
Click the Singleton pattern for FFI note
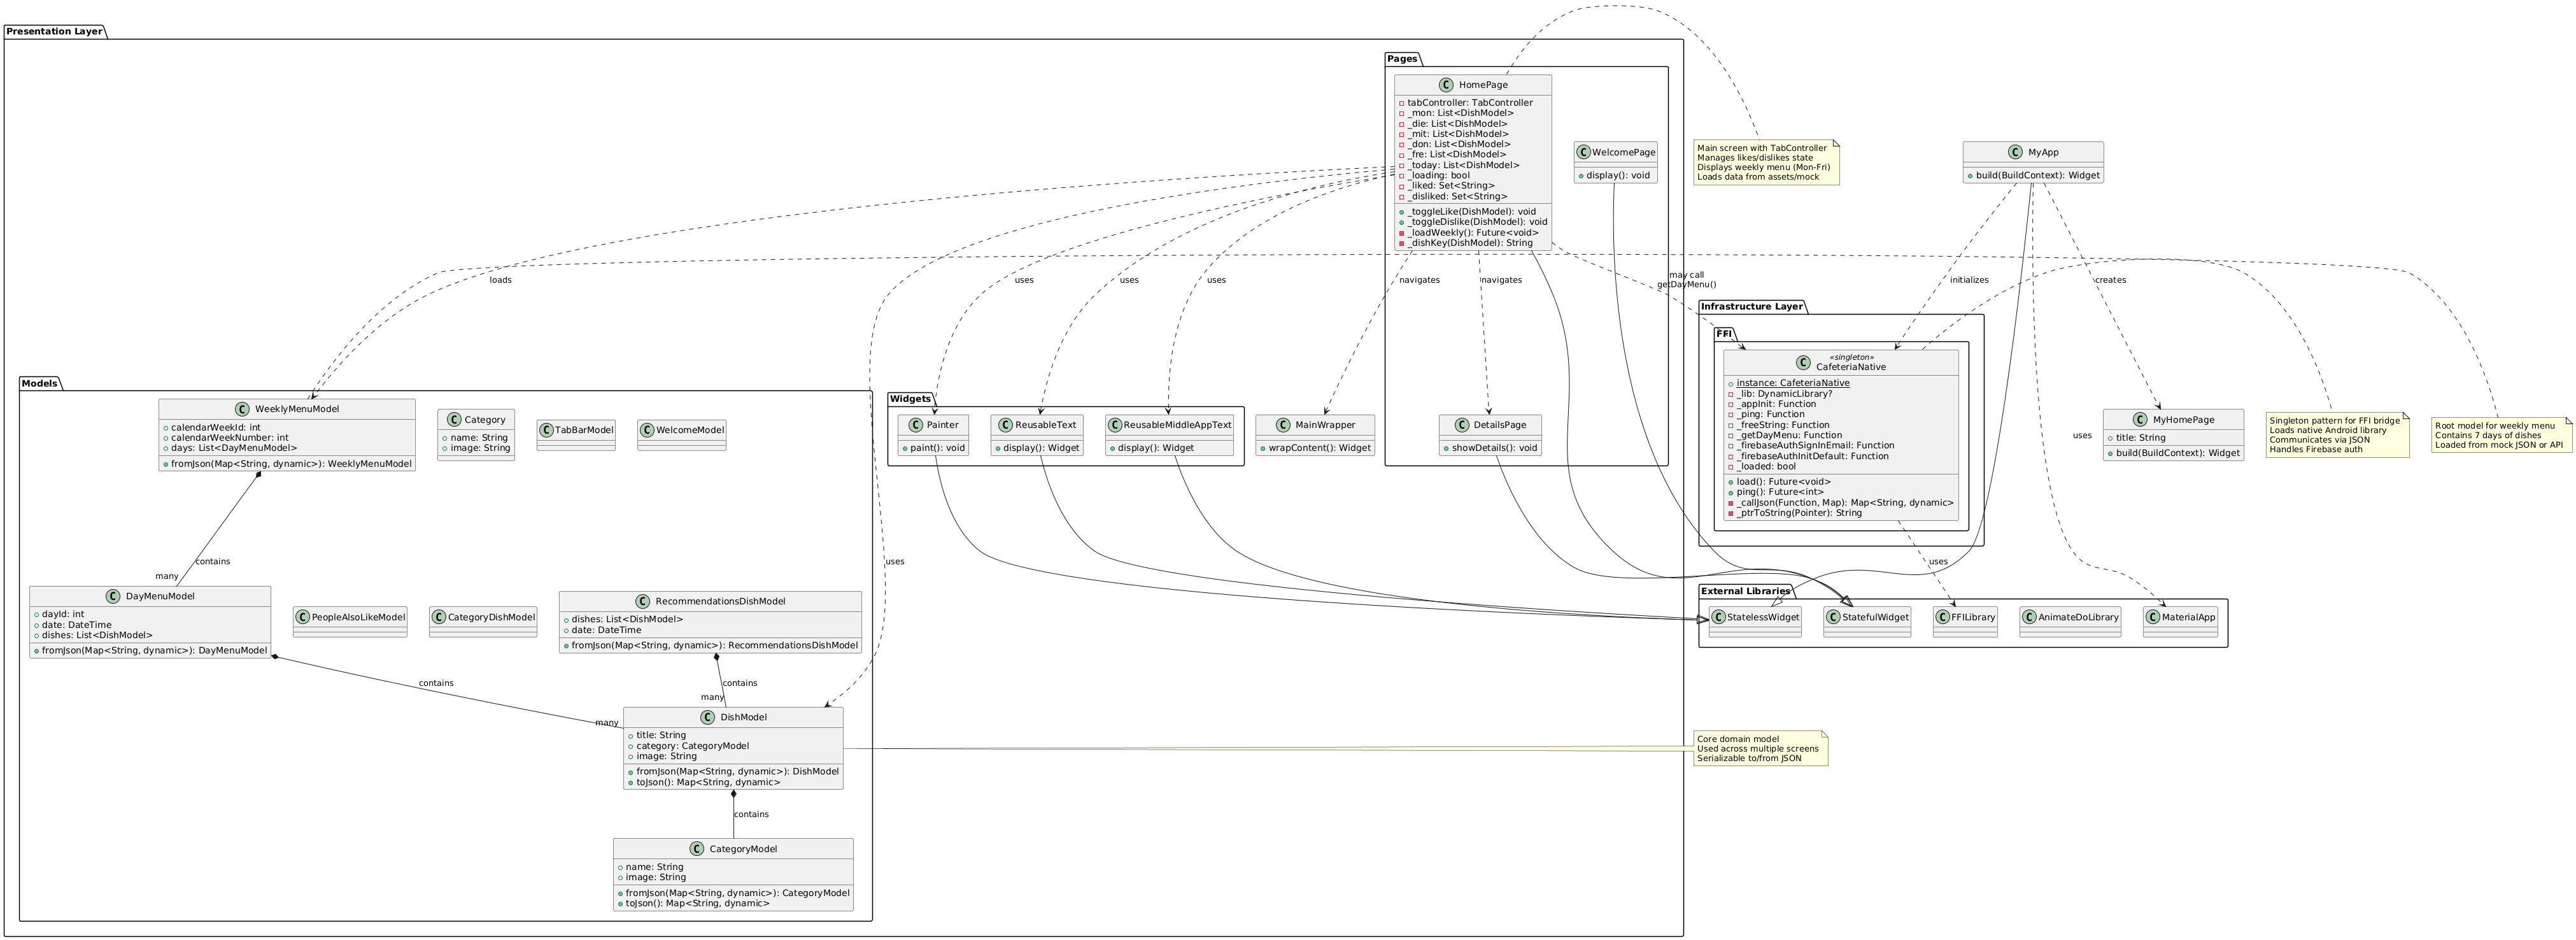coord(2336,435)
